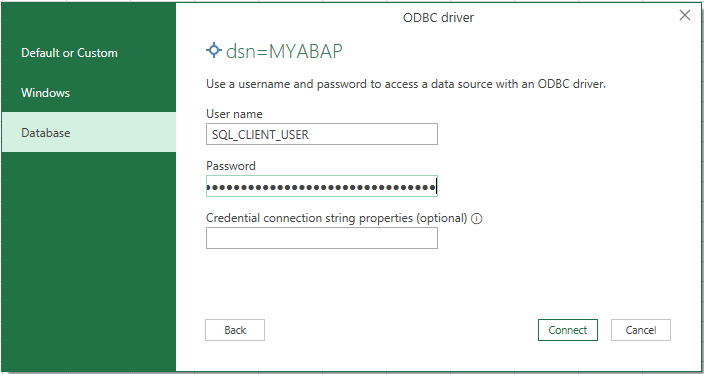Click the User name input field
Image resolution: width=704 pixels, height=374 pixels.
321,134
